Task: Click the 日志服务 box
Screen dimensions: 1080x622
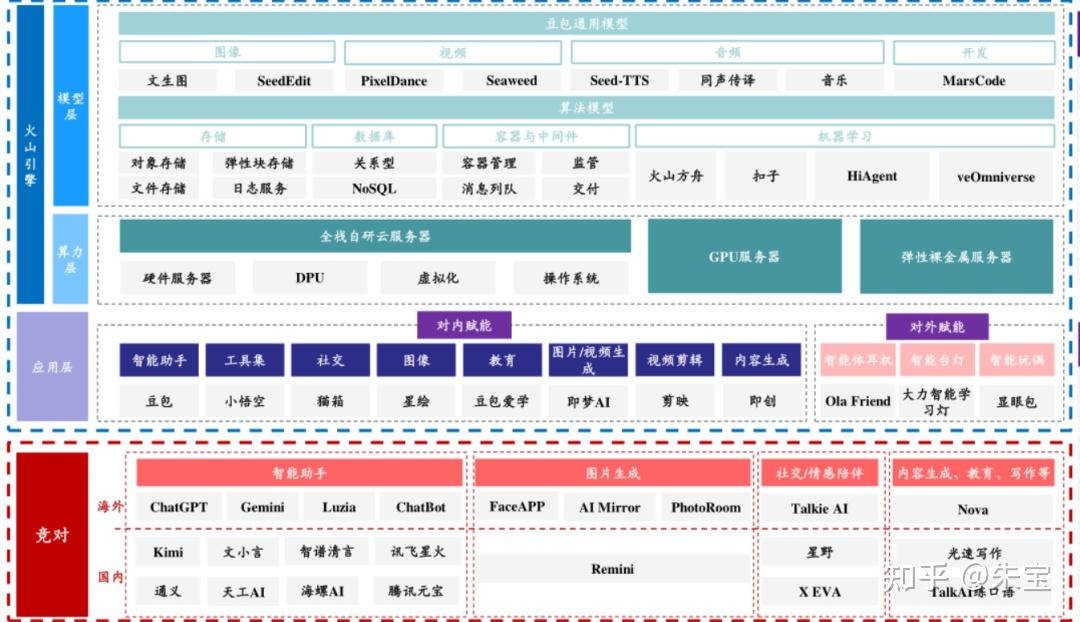Action: click(259, 188)
